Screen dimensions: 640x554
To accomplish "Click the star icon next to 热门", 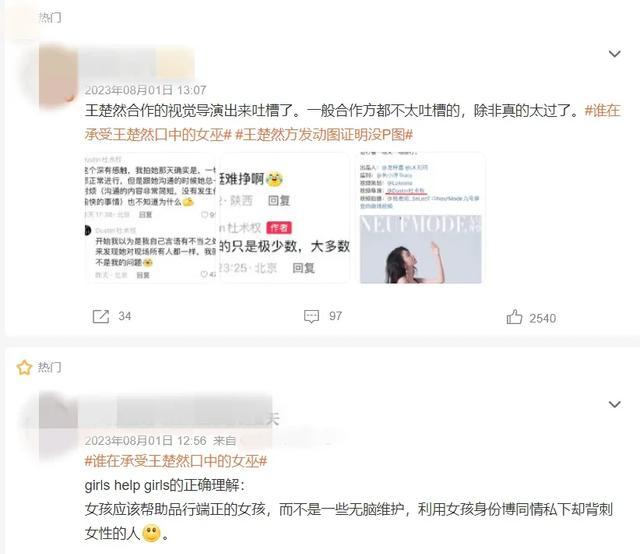I will click(24, 367).
